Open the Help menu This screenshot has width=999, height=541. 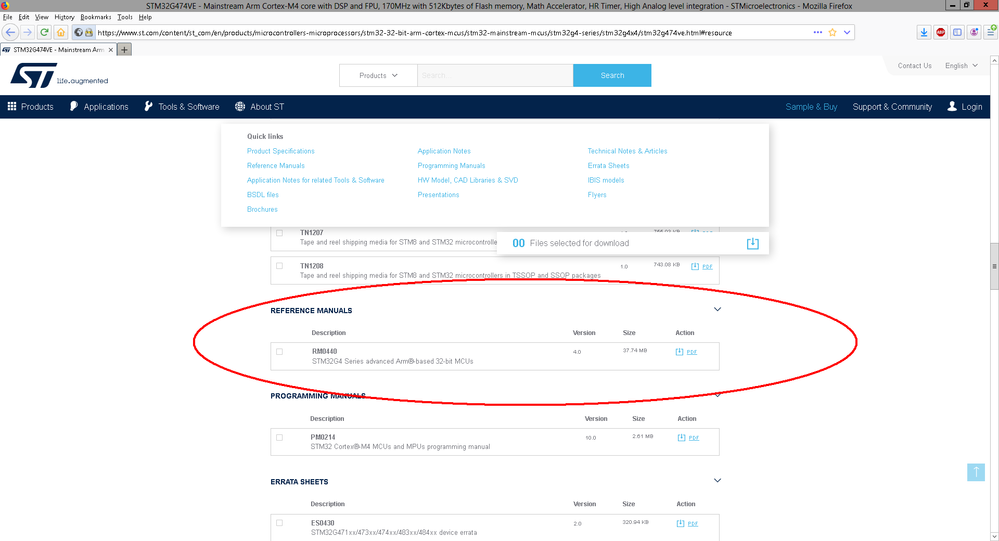[x=145, y=17]
